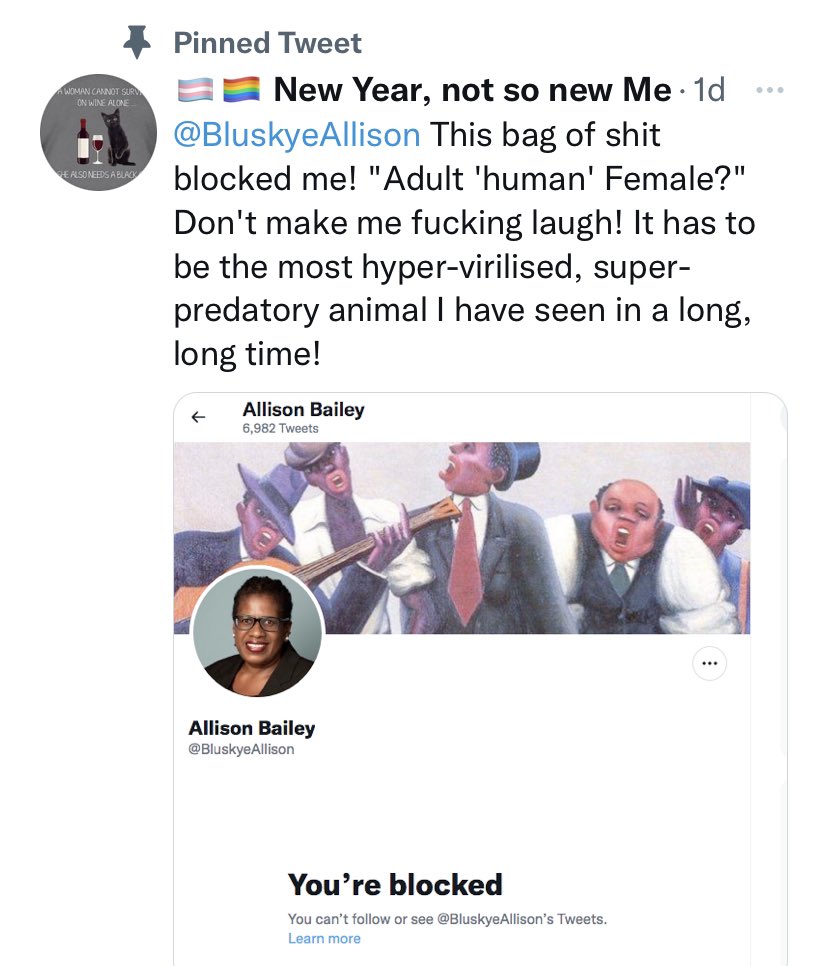The width and height of the screenshot is (828, 966).
Task: Click the transgender flag emoji in display name
Action: [195, 90]
